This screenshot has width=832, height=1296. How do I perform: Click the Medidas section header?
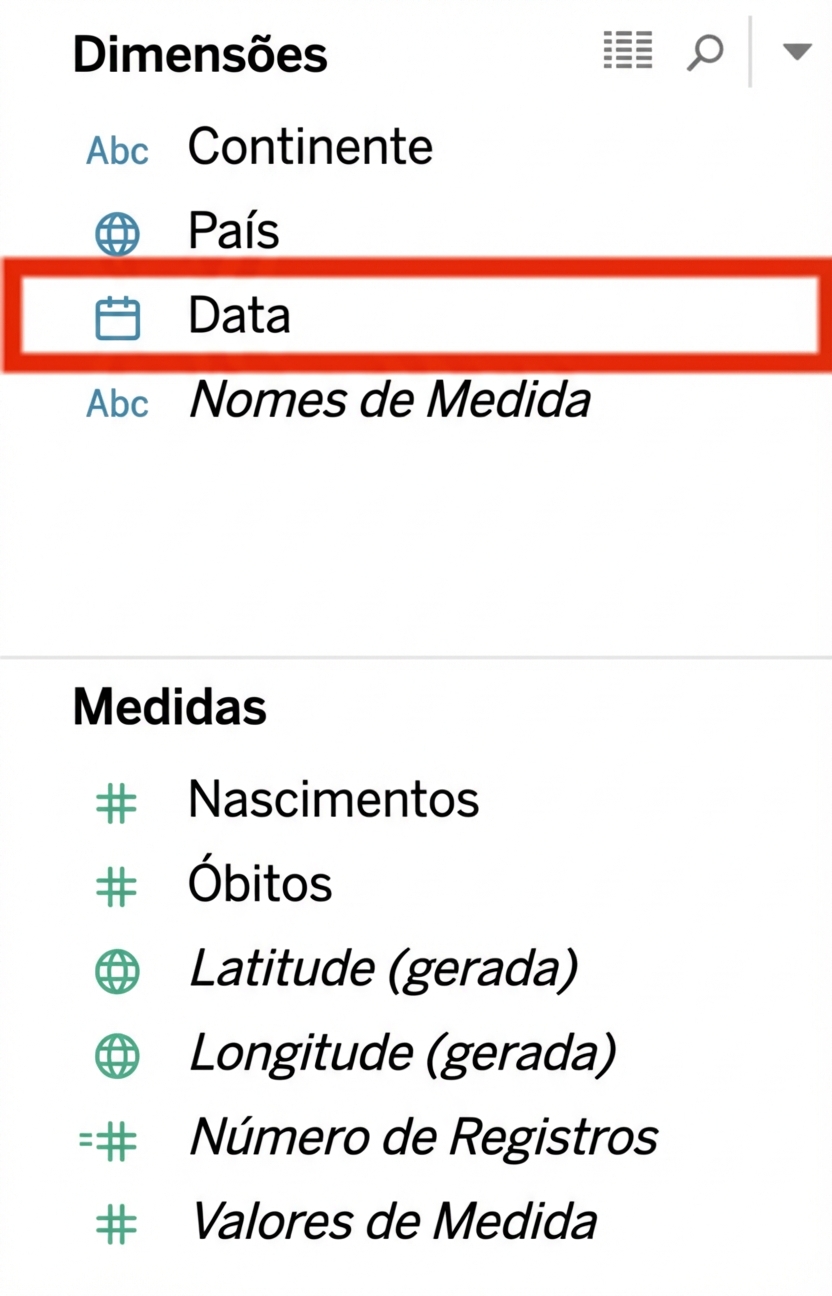coord(169,708)
